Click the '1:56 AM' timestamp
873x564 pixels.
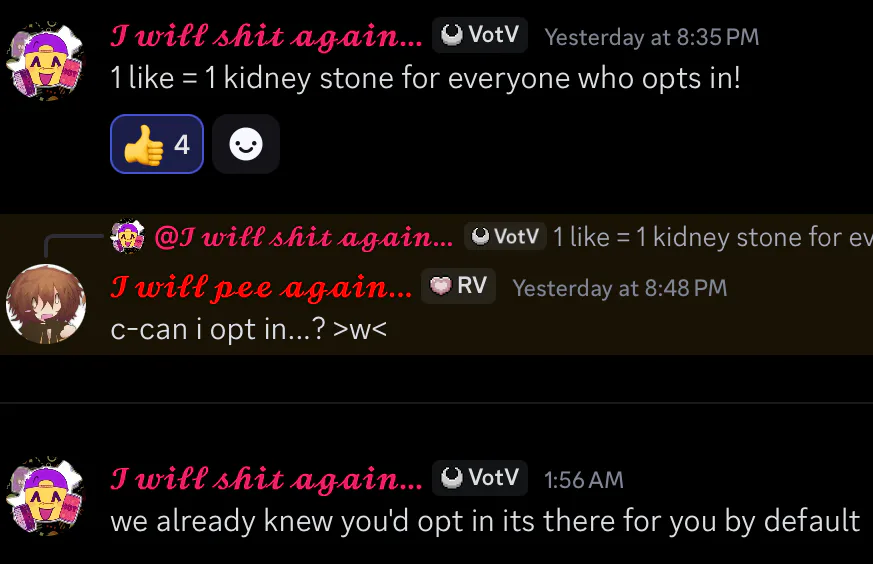pos(583,480)
